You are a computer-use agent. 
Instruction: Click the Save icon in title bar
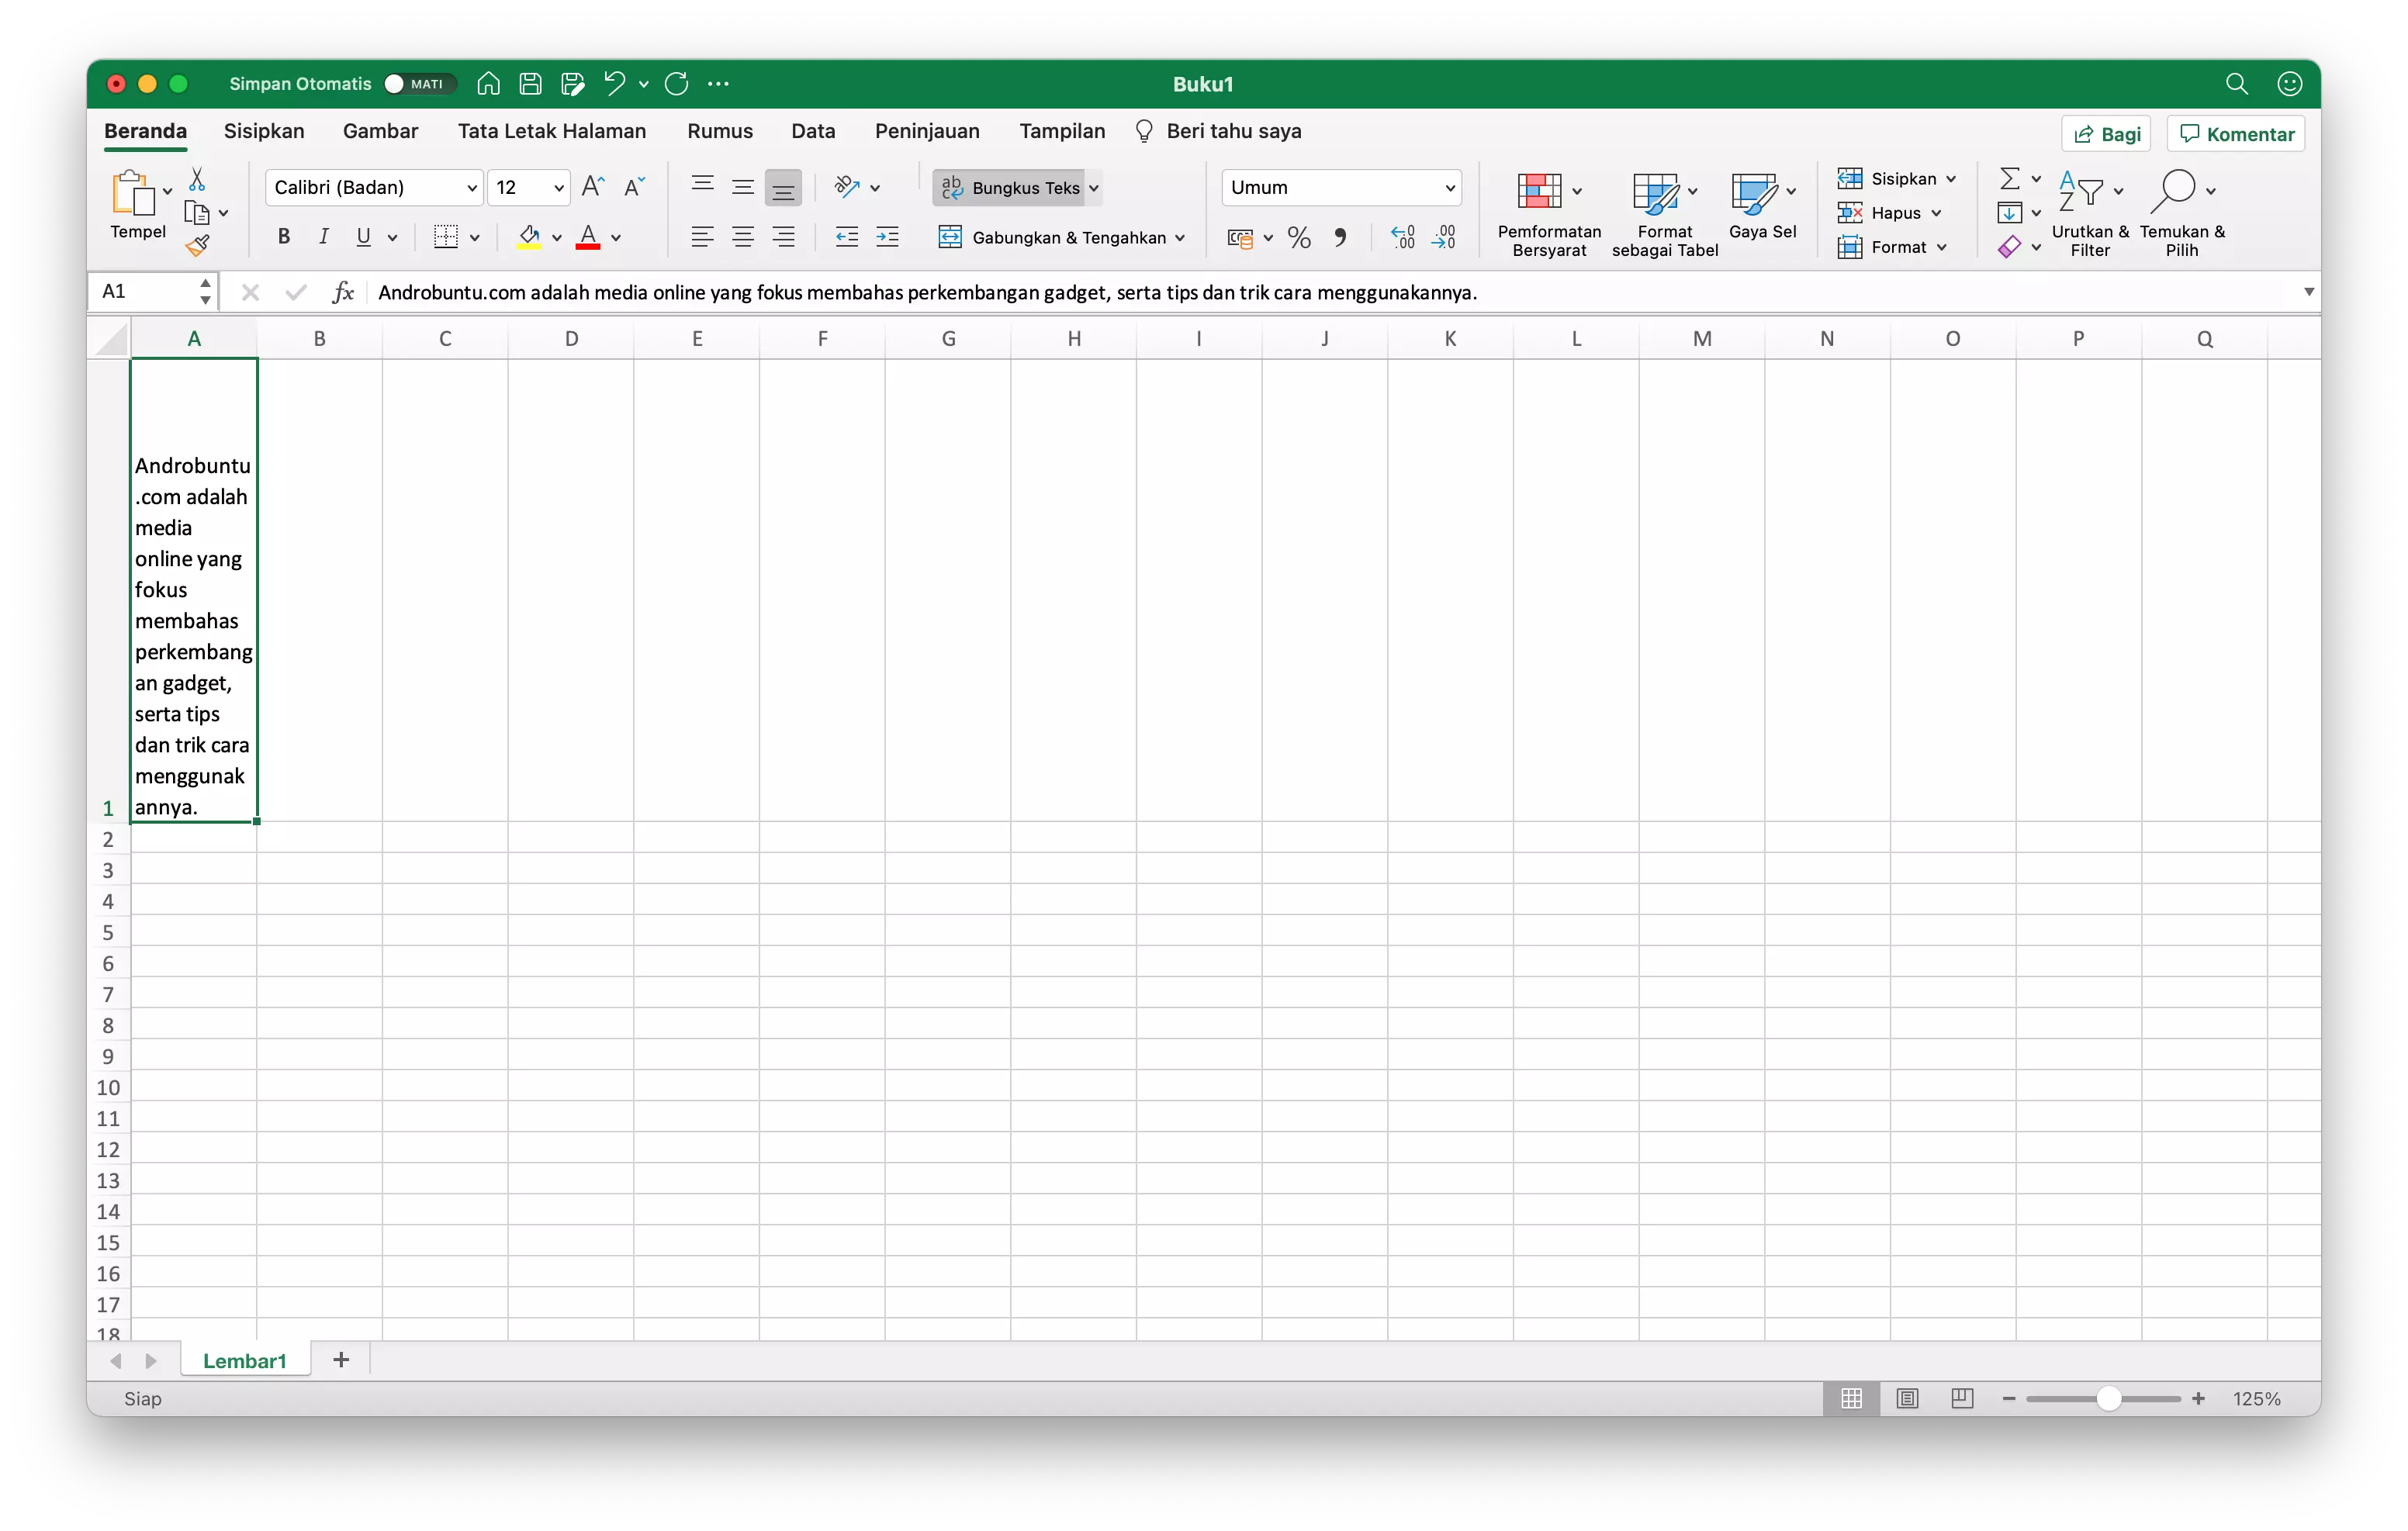click(530, 84)
